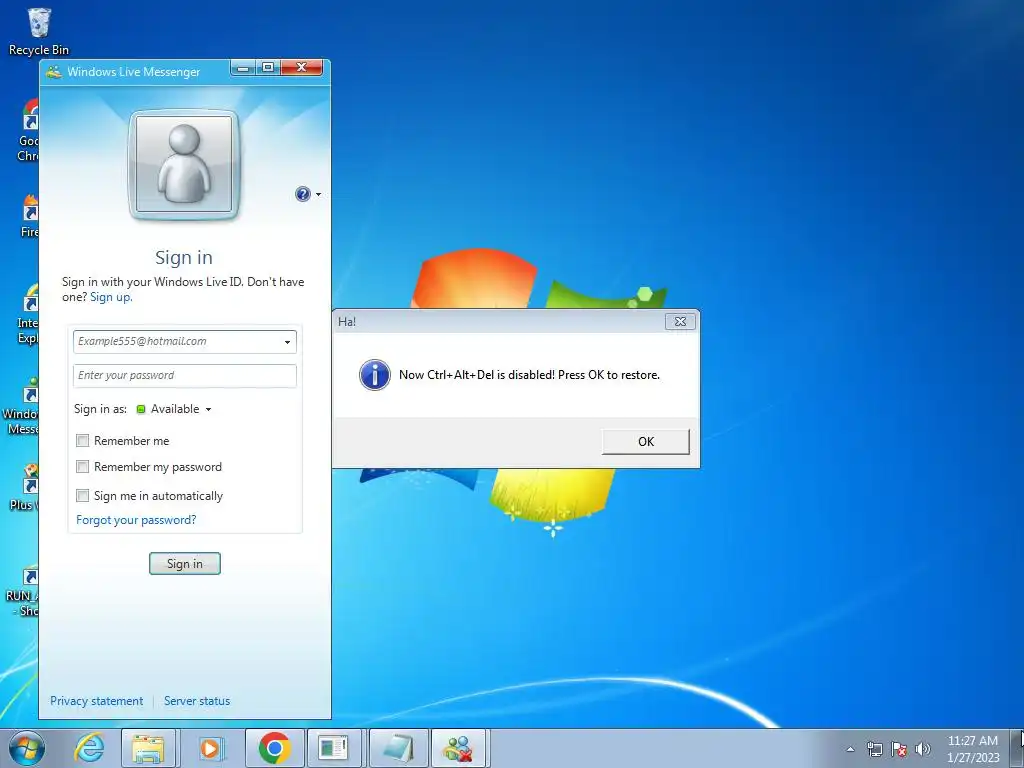
Task: Show hidden system tray icons
Action: [850, 749]
